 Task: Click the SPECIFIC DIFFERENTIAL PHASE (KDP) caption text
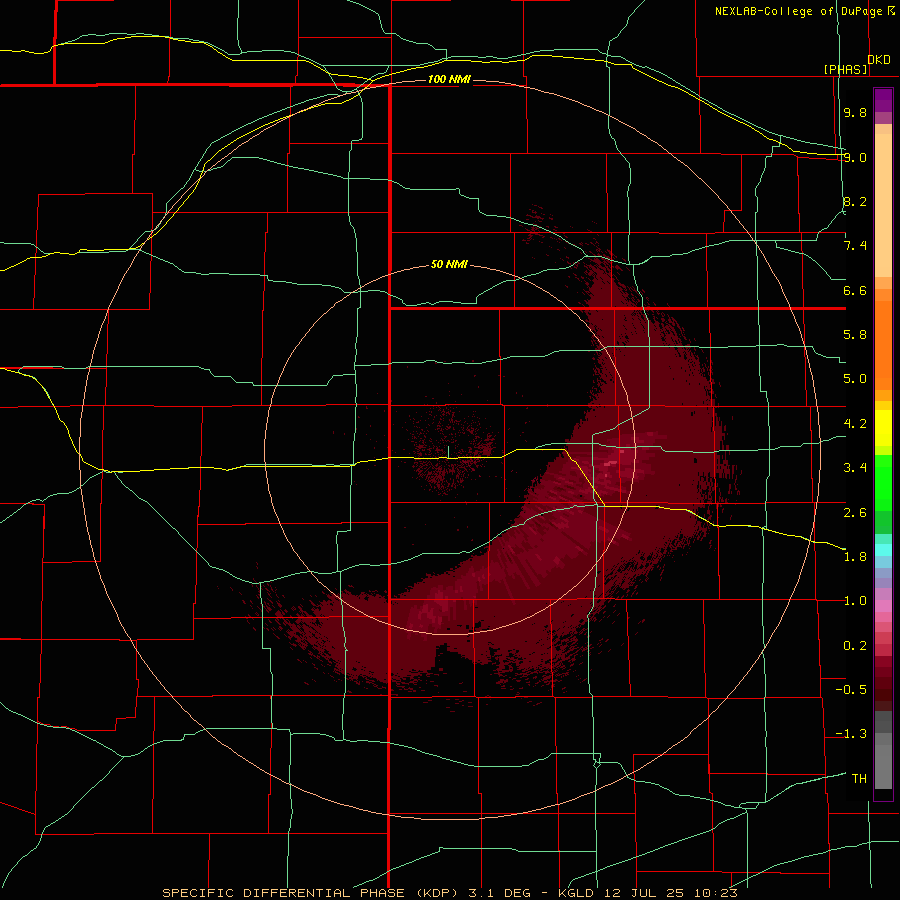pos(312,893)
